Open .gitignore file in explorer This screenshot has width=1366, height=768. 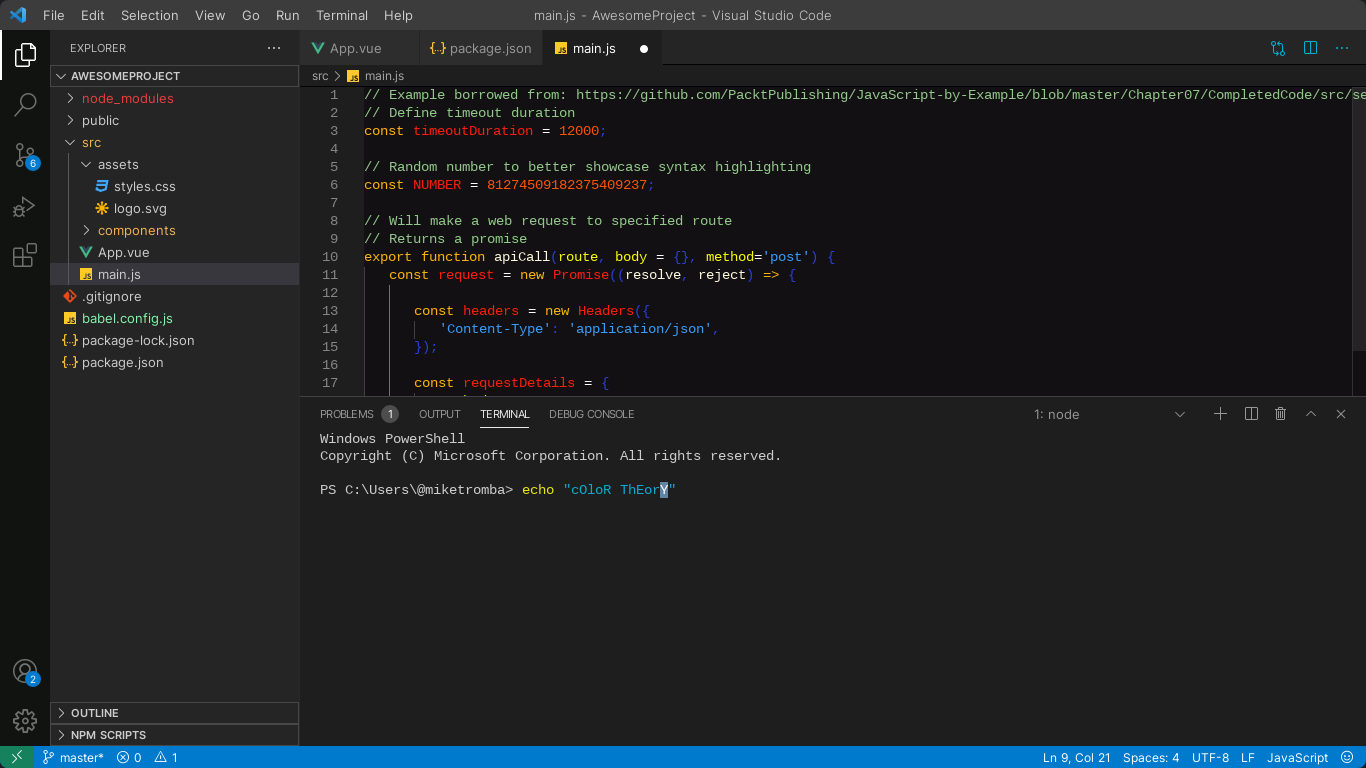[x=174, y=296]
